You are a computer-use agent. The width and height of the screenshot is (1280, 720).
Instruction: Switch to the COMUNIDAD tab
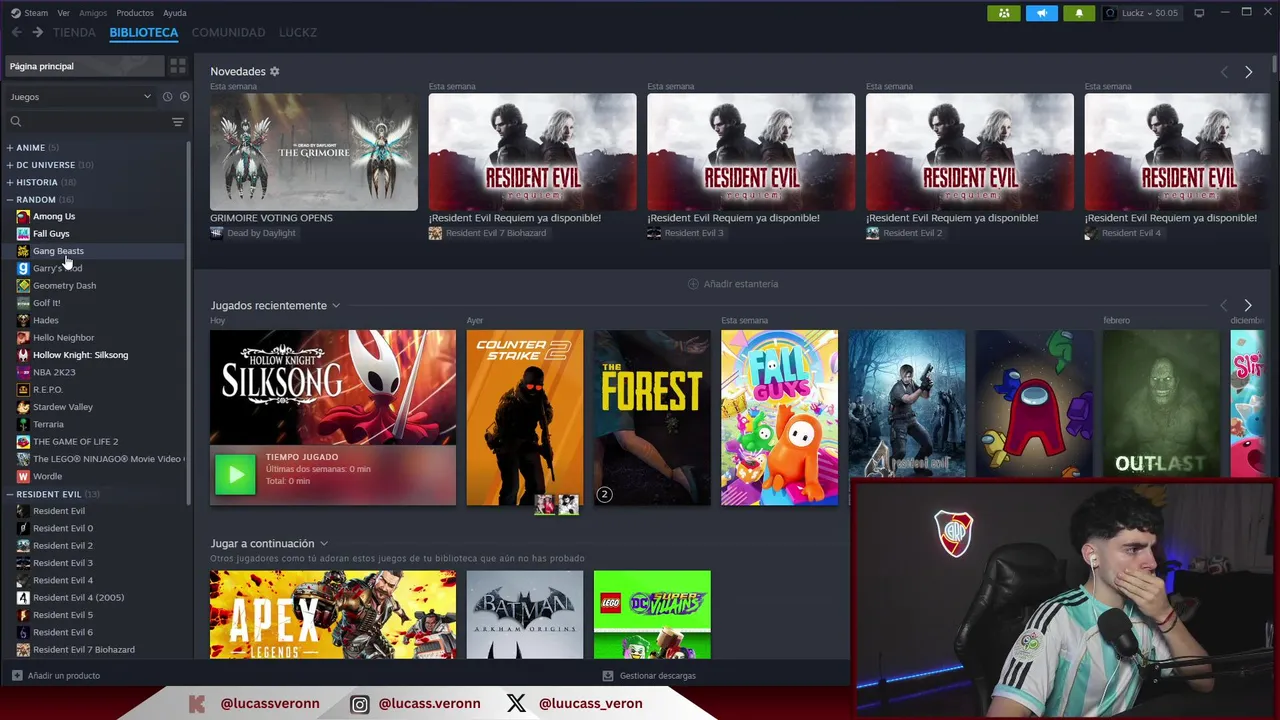click(x=228, y=33)
